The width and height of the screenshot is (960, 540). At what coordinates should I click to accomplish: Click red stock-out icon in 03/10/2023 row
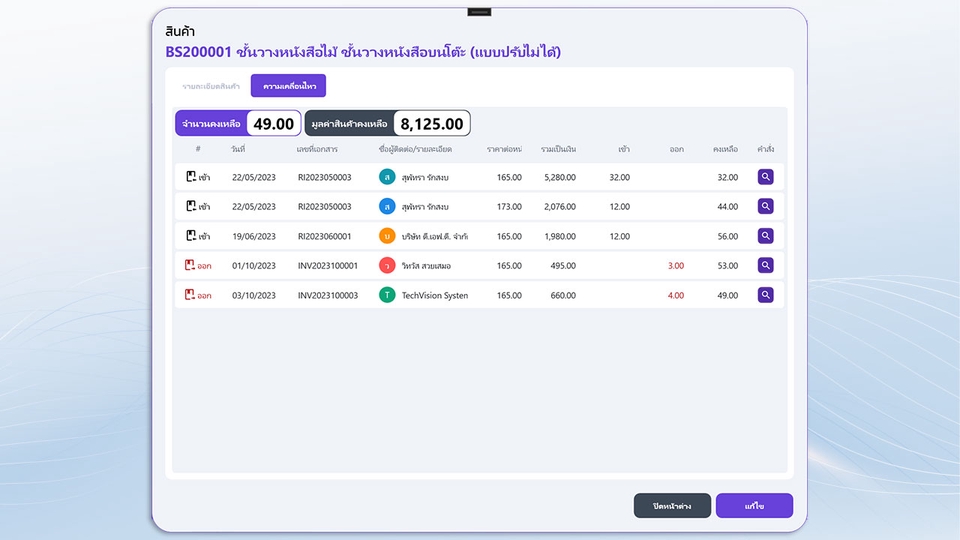pyautogui.click(x=190, y=294)
